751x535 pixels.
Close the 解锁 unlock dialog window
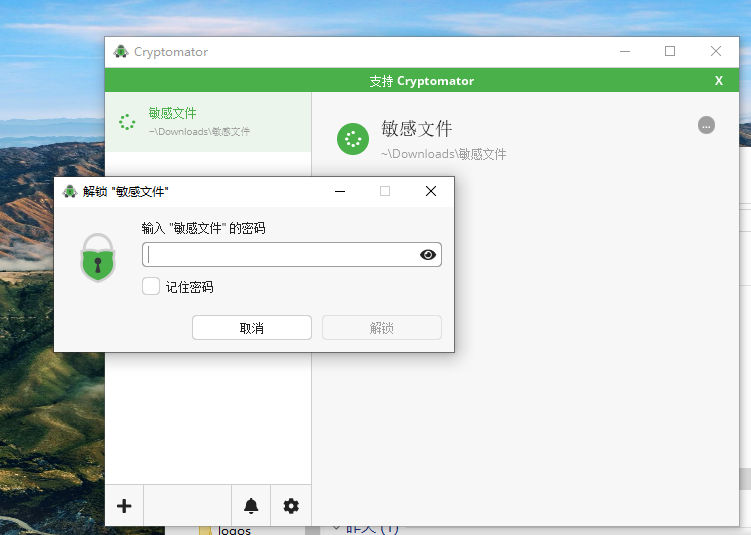pyautogui.click(x=431, y=192)
